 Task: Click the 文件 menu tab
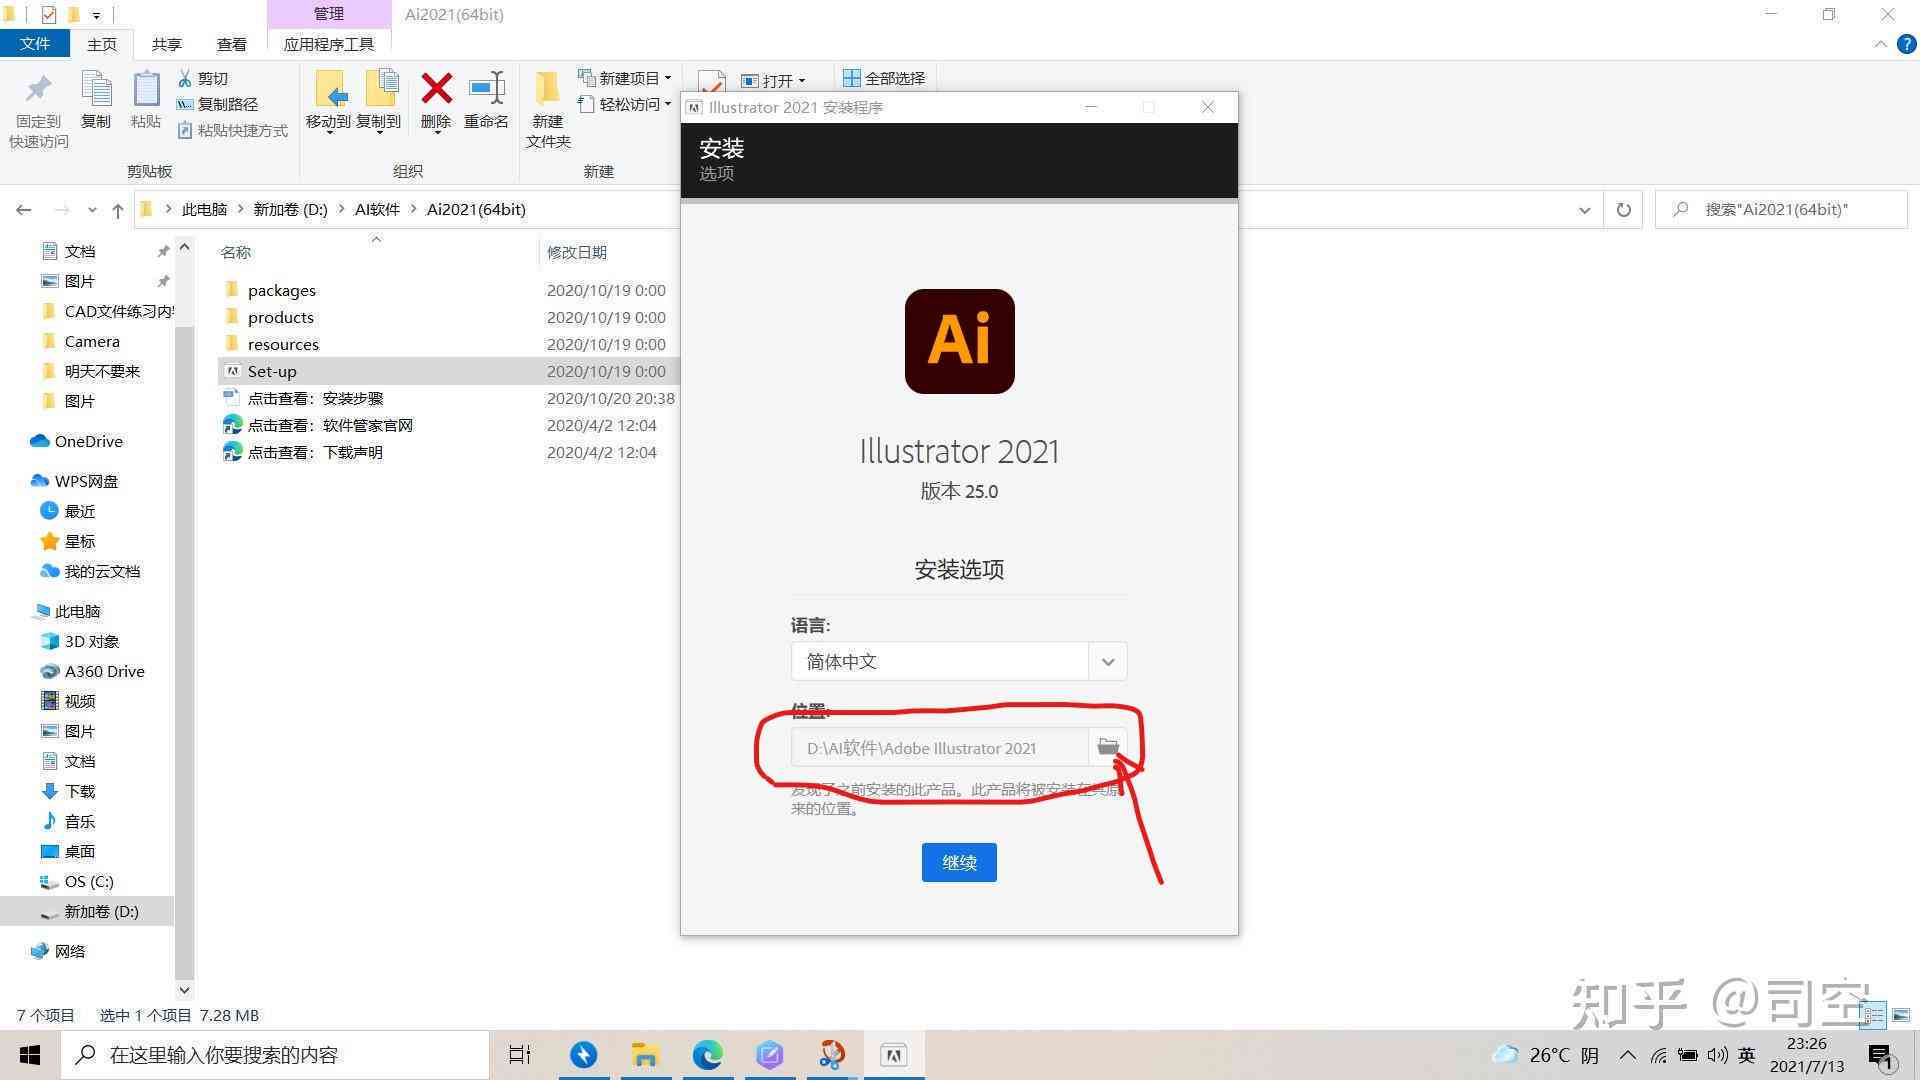click(38, 44)
